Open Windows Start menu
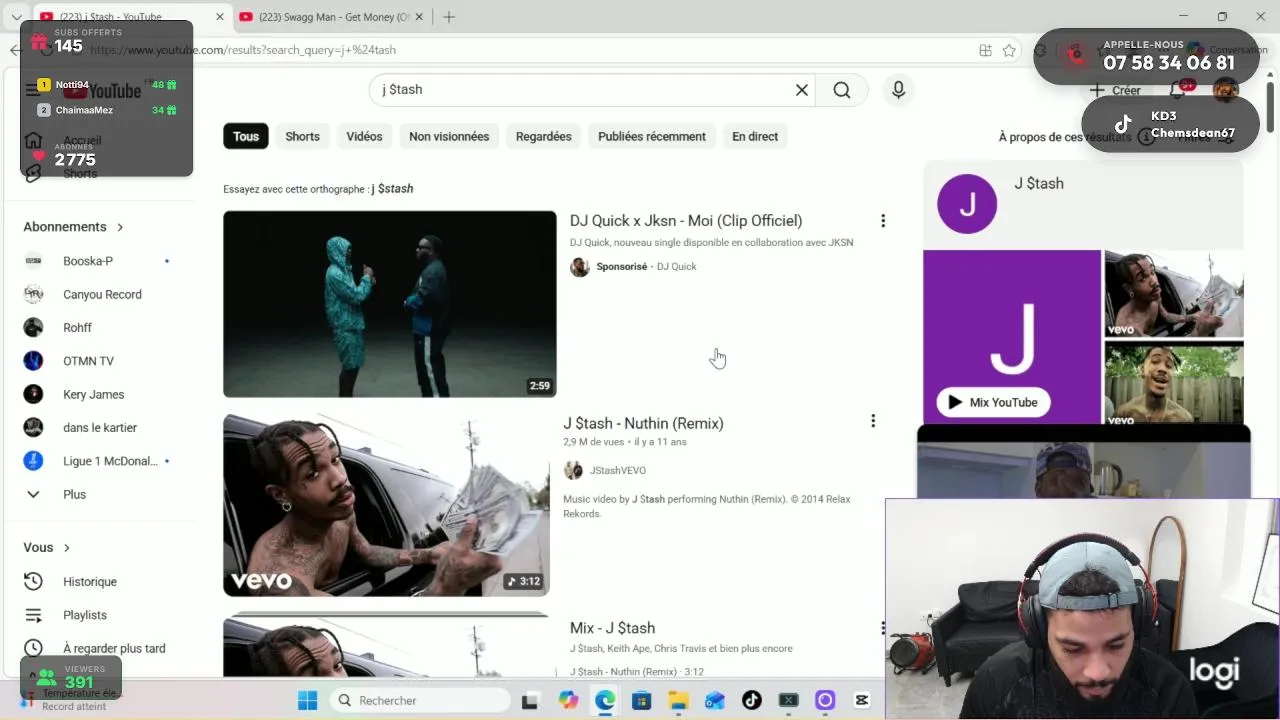 click(x=307, y=700)
